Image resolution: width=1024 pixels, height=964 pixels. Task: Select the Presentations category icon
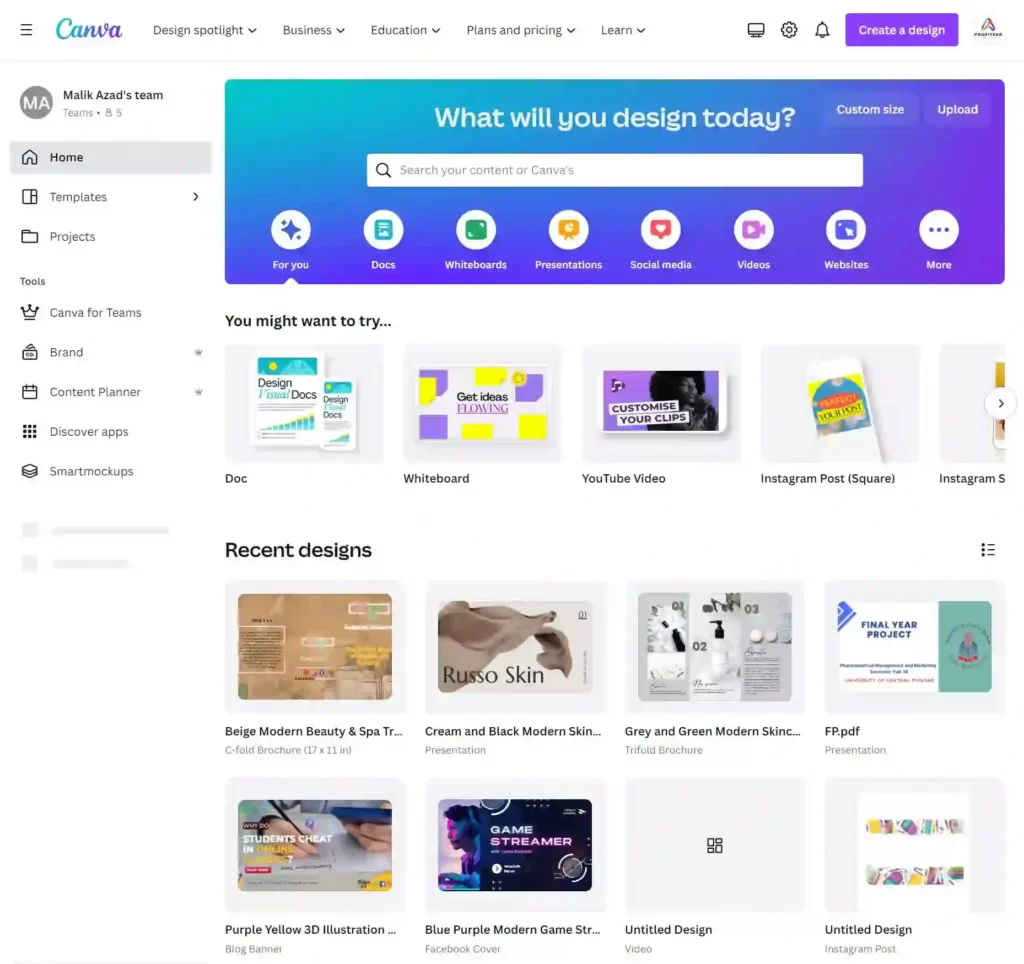coord(568,230)
